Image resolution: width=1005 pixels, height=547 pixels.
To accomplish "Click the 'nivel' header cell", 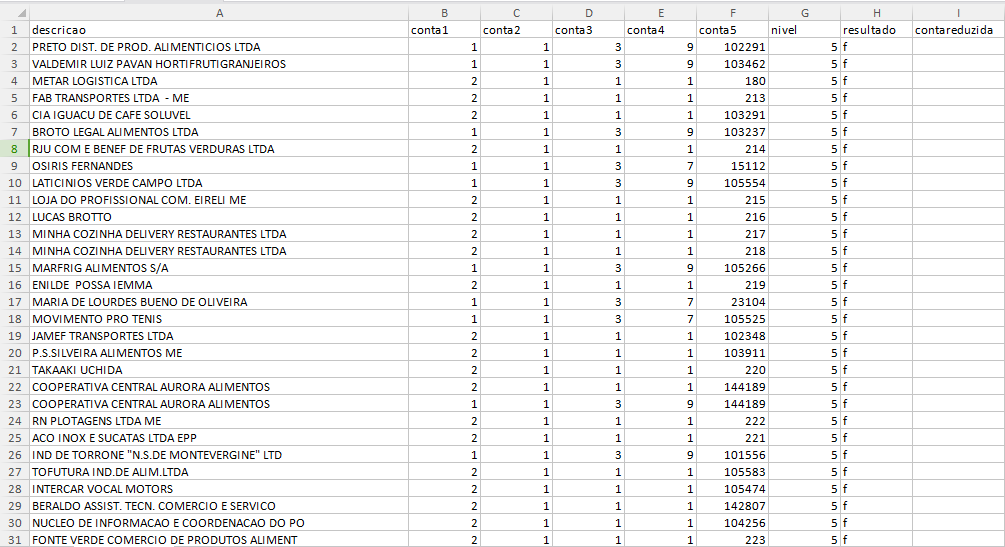I will tap(805, 30).
